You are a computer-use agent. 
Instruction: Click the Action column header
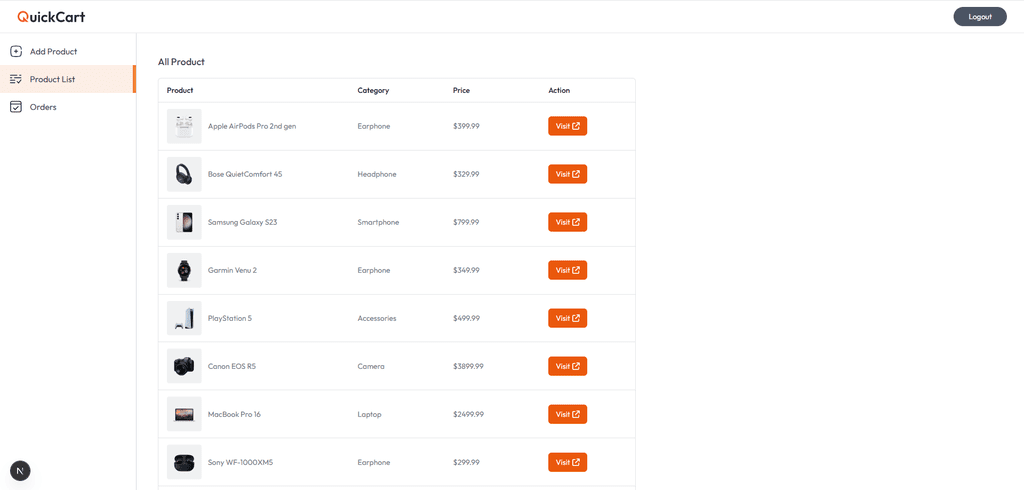coord(559,91)
